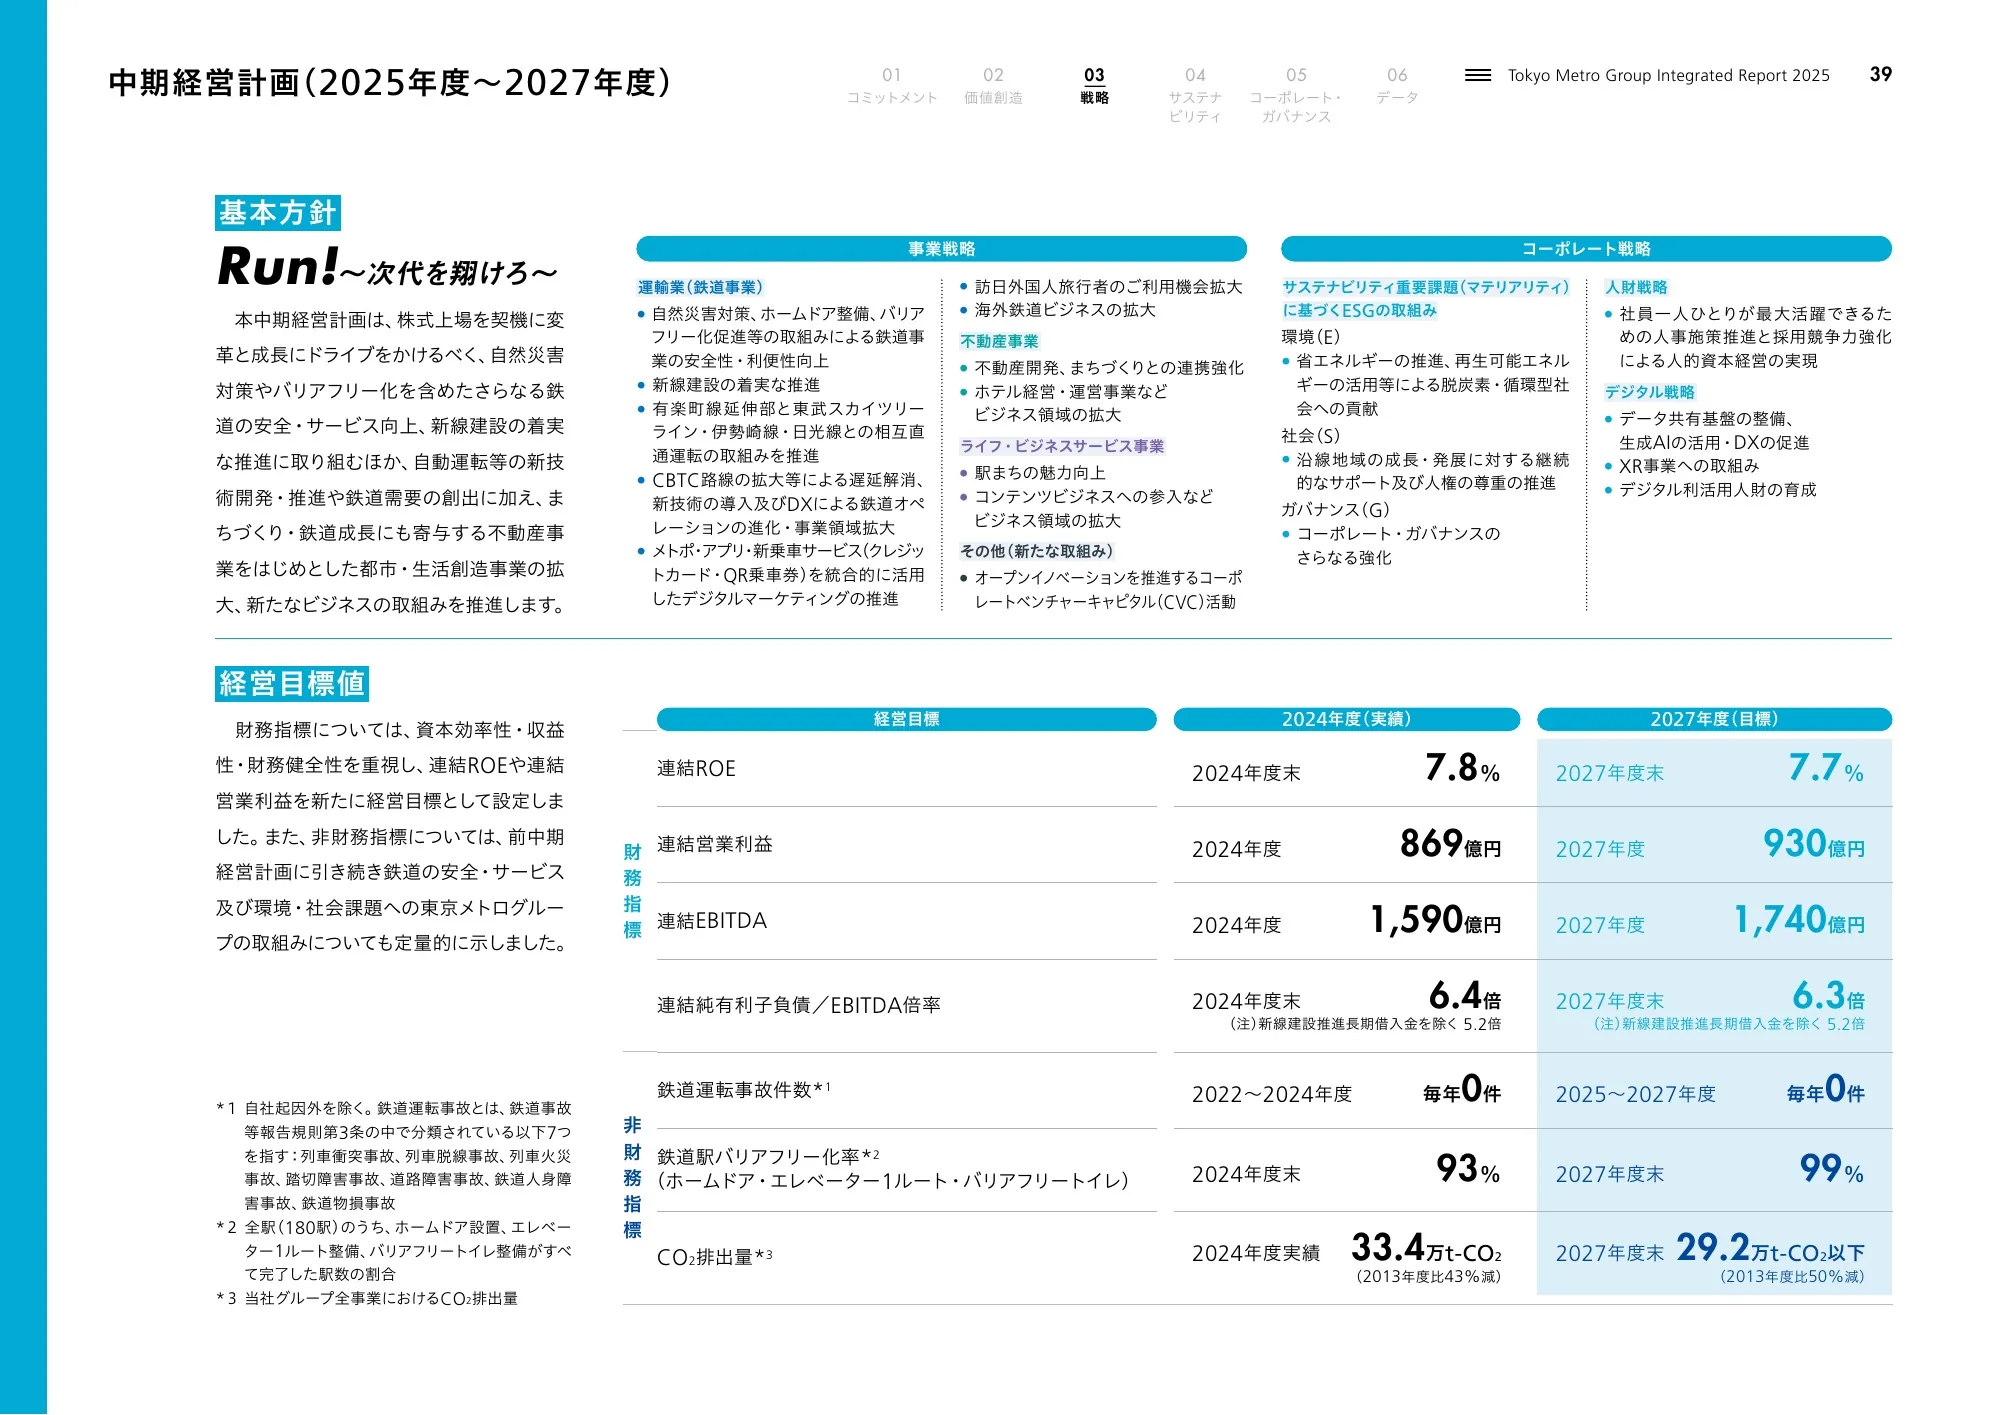The image size is (2000, 1415).
Task: Click the 連結営業利益 row label
Action: coord(715,845)
